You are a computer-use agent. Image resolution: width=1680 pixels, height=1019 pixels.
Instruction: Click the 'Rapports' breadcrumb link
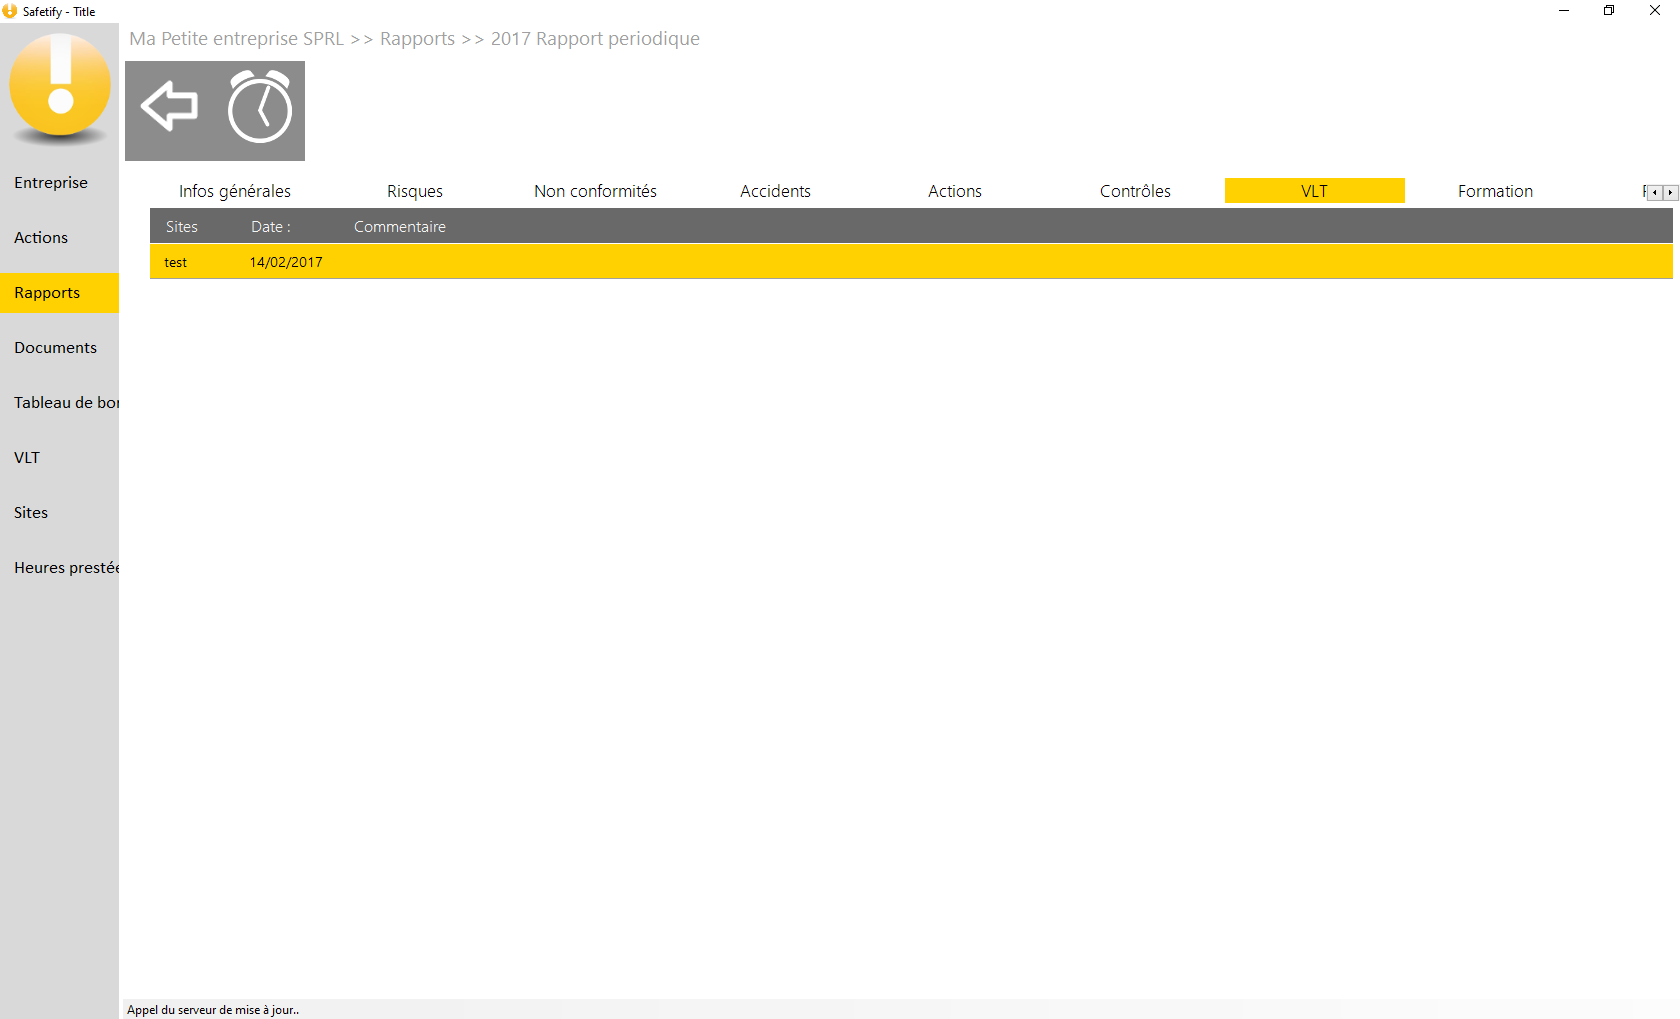click(x=417, y=39)
